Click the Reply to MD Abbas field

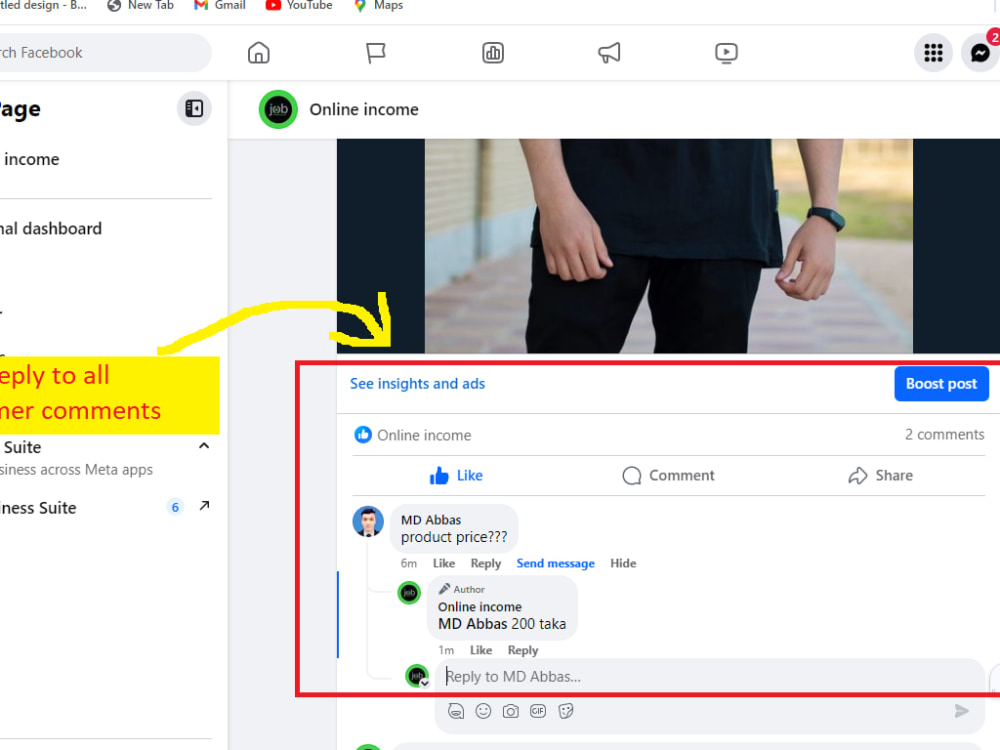[709, 676]
